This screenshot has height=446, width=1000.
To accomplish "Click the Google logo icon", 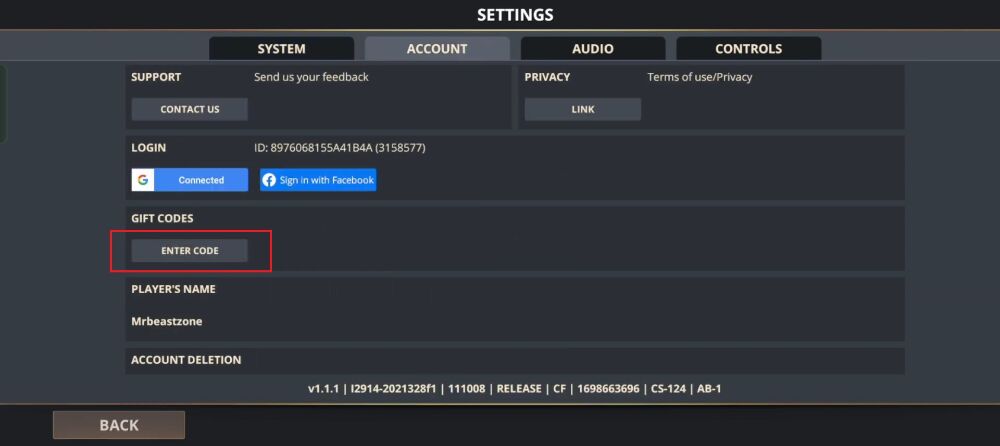I will pos(143,180).
